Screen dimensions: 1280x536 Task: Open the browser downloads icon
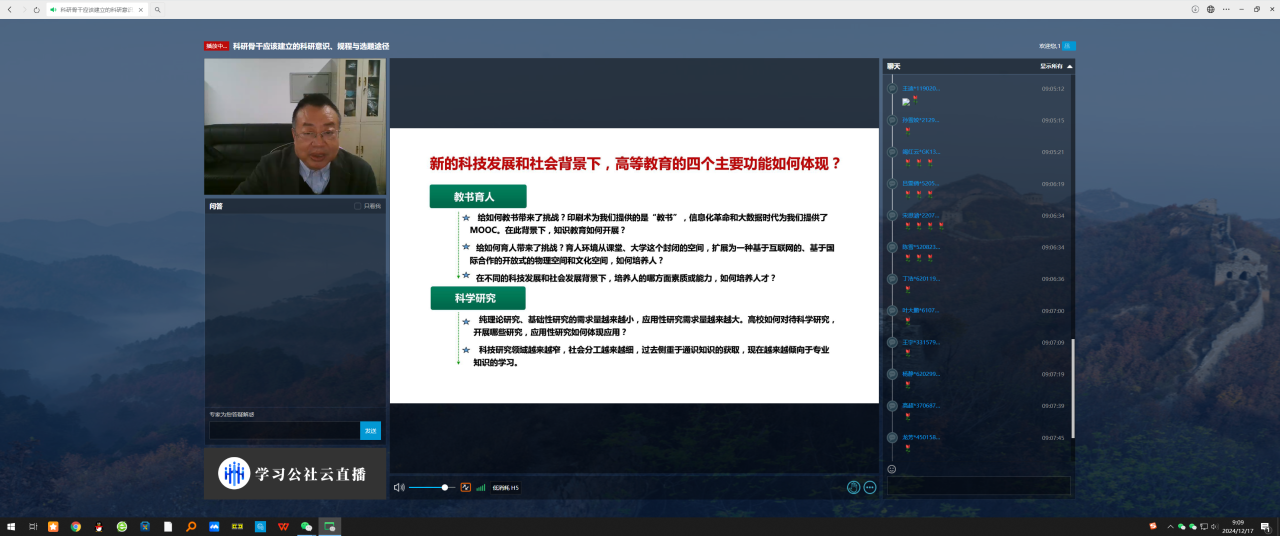[x=1195, y=9]
